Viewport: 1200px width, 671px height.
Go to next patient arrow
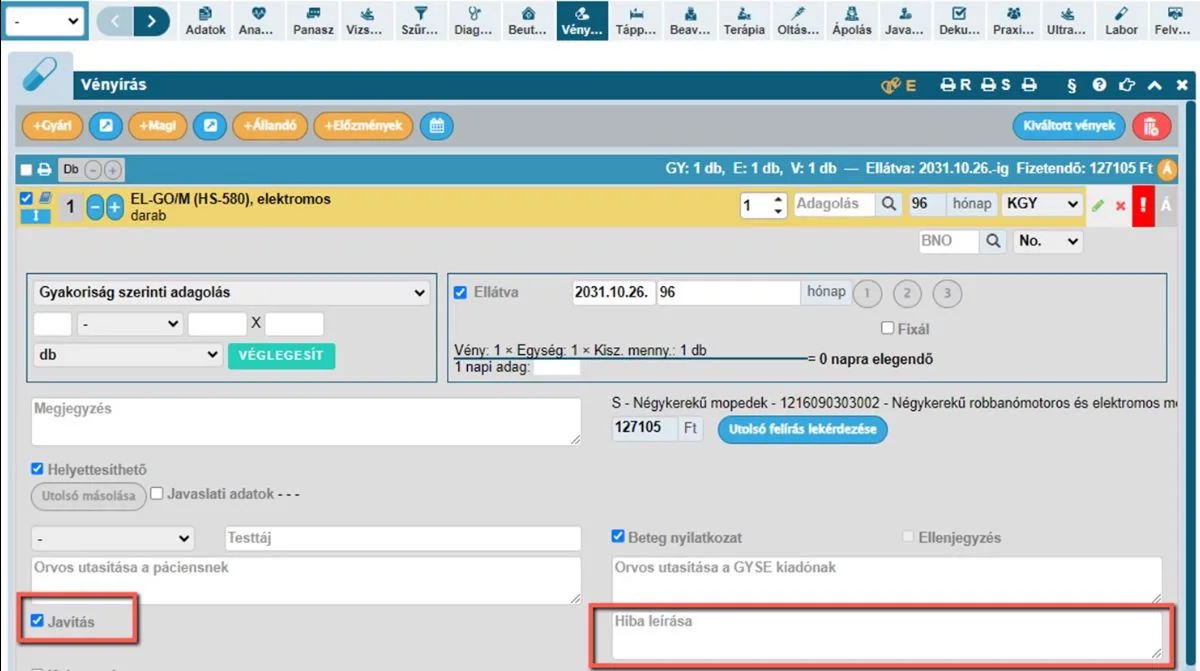(151, 20)
